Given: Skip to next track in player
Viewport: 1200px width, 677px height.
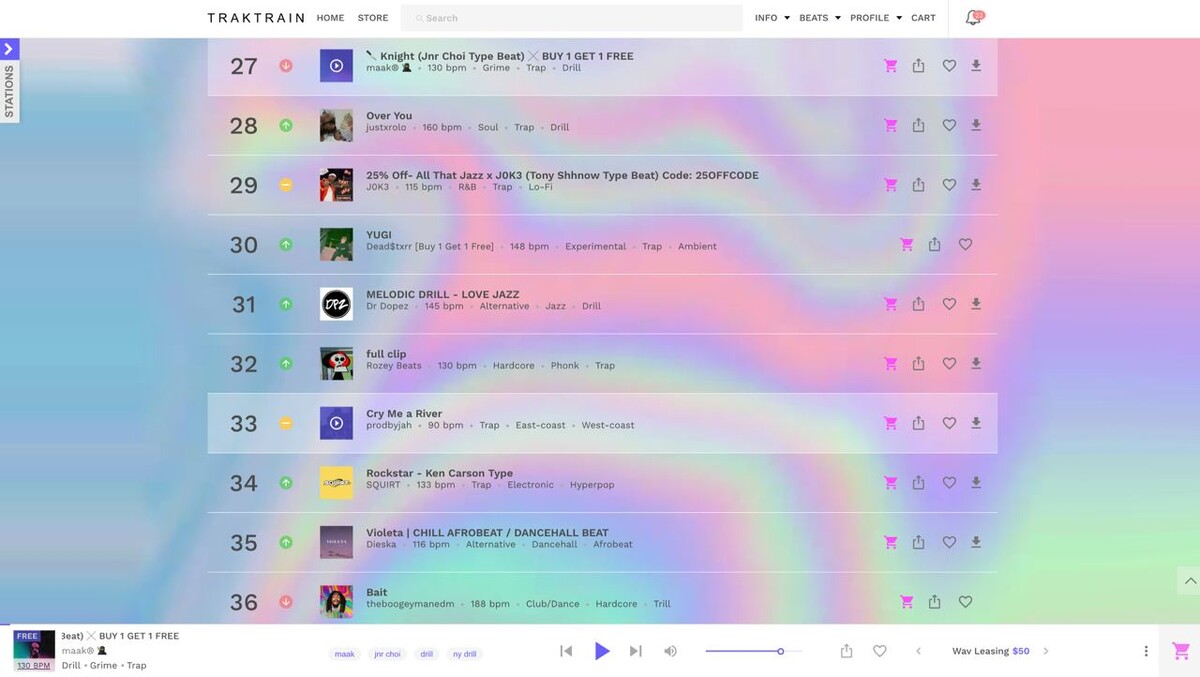Looking at the screenshot, I should point(635,651).
